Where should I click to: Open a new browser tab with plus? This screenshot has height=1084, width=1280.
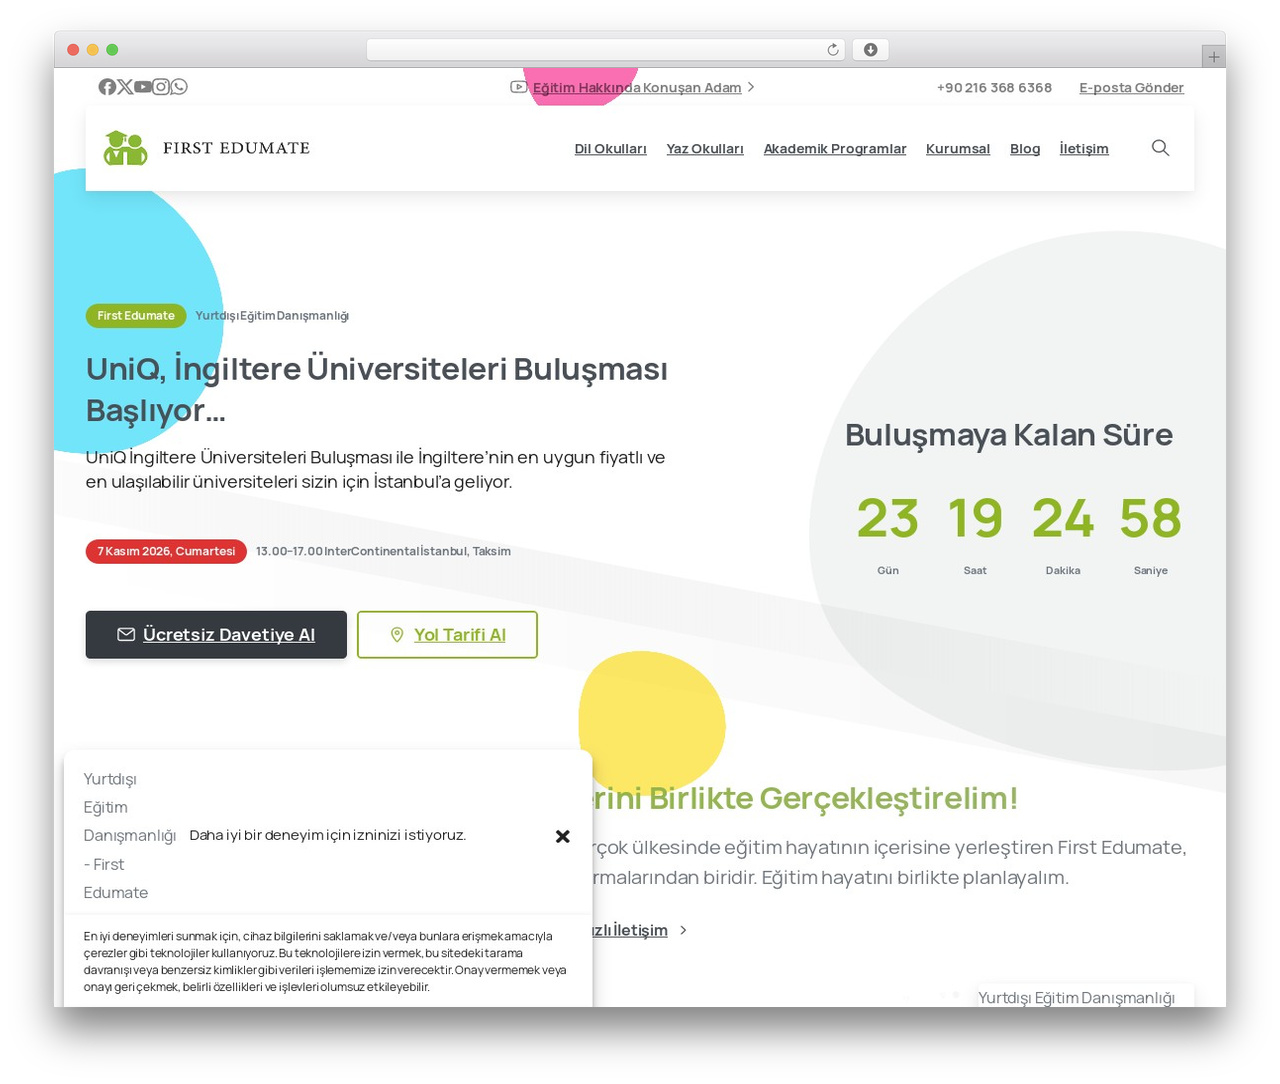[1214, 57]
